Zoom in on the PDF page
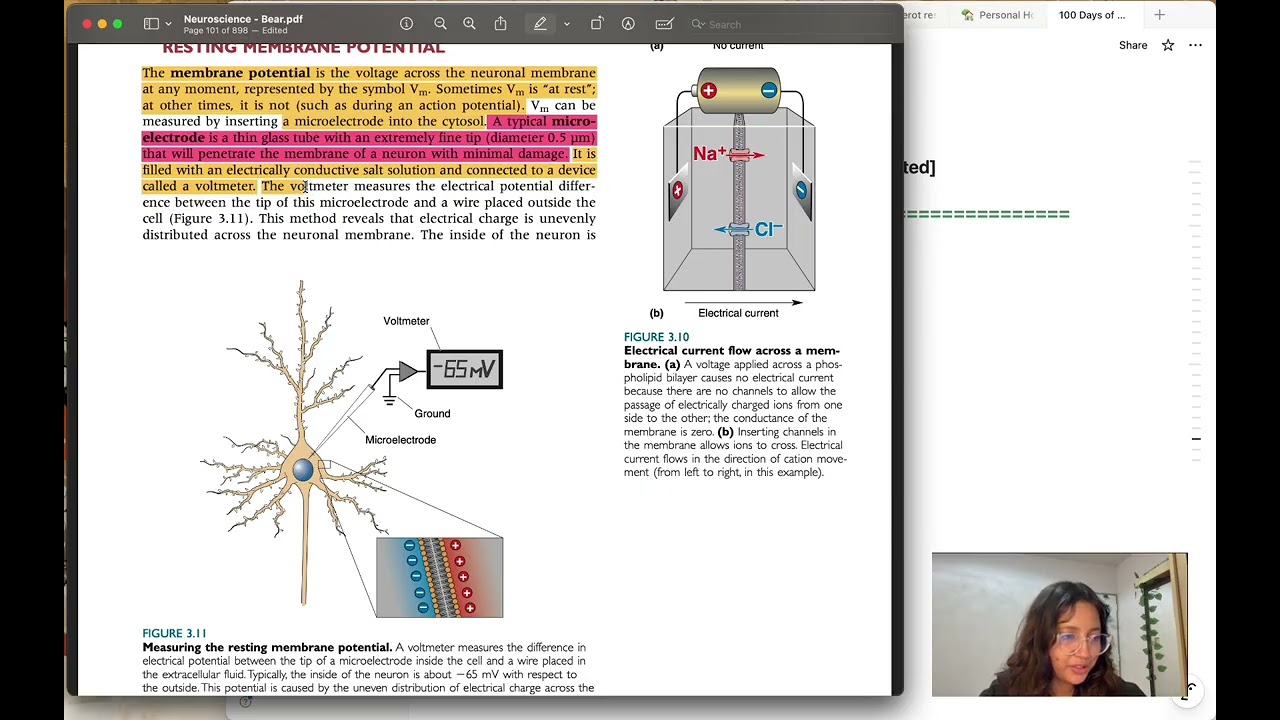Viewport: 1280px width, 720px height. [x=469, y=24]
